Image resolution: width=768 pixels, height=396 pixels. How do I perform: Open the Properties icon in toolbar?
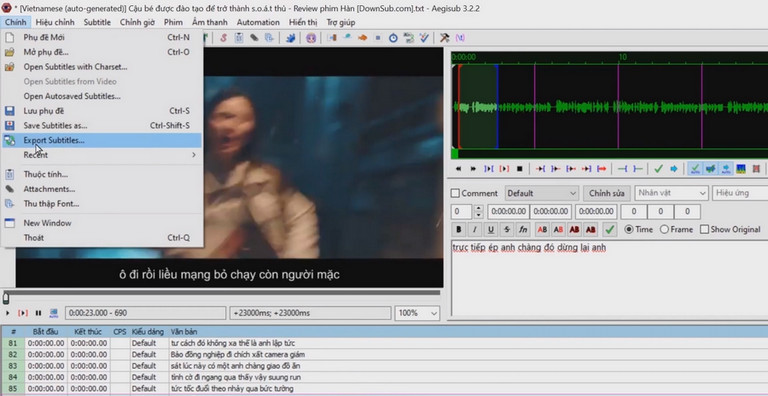pos(239,38)
